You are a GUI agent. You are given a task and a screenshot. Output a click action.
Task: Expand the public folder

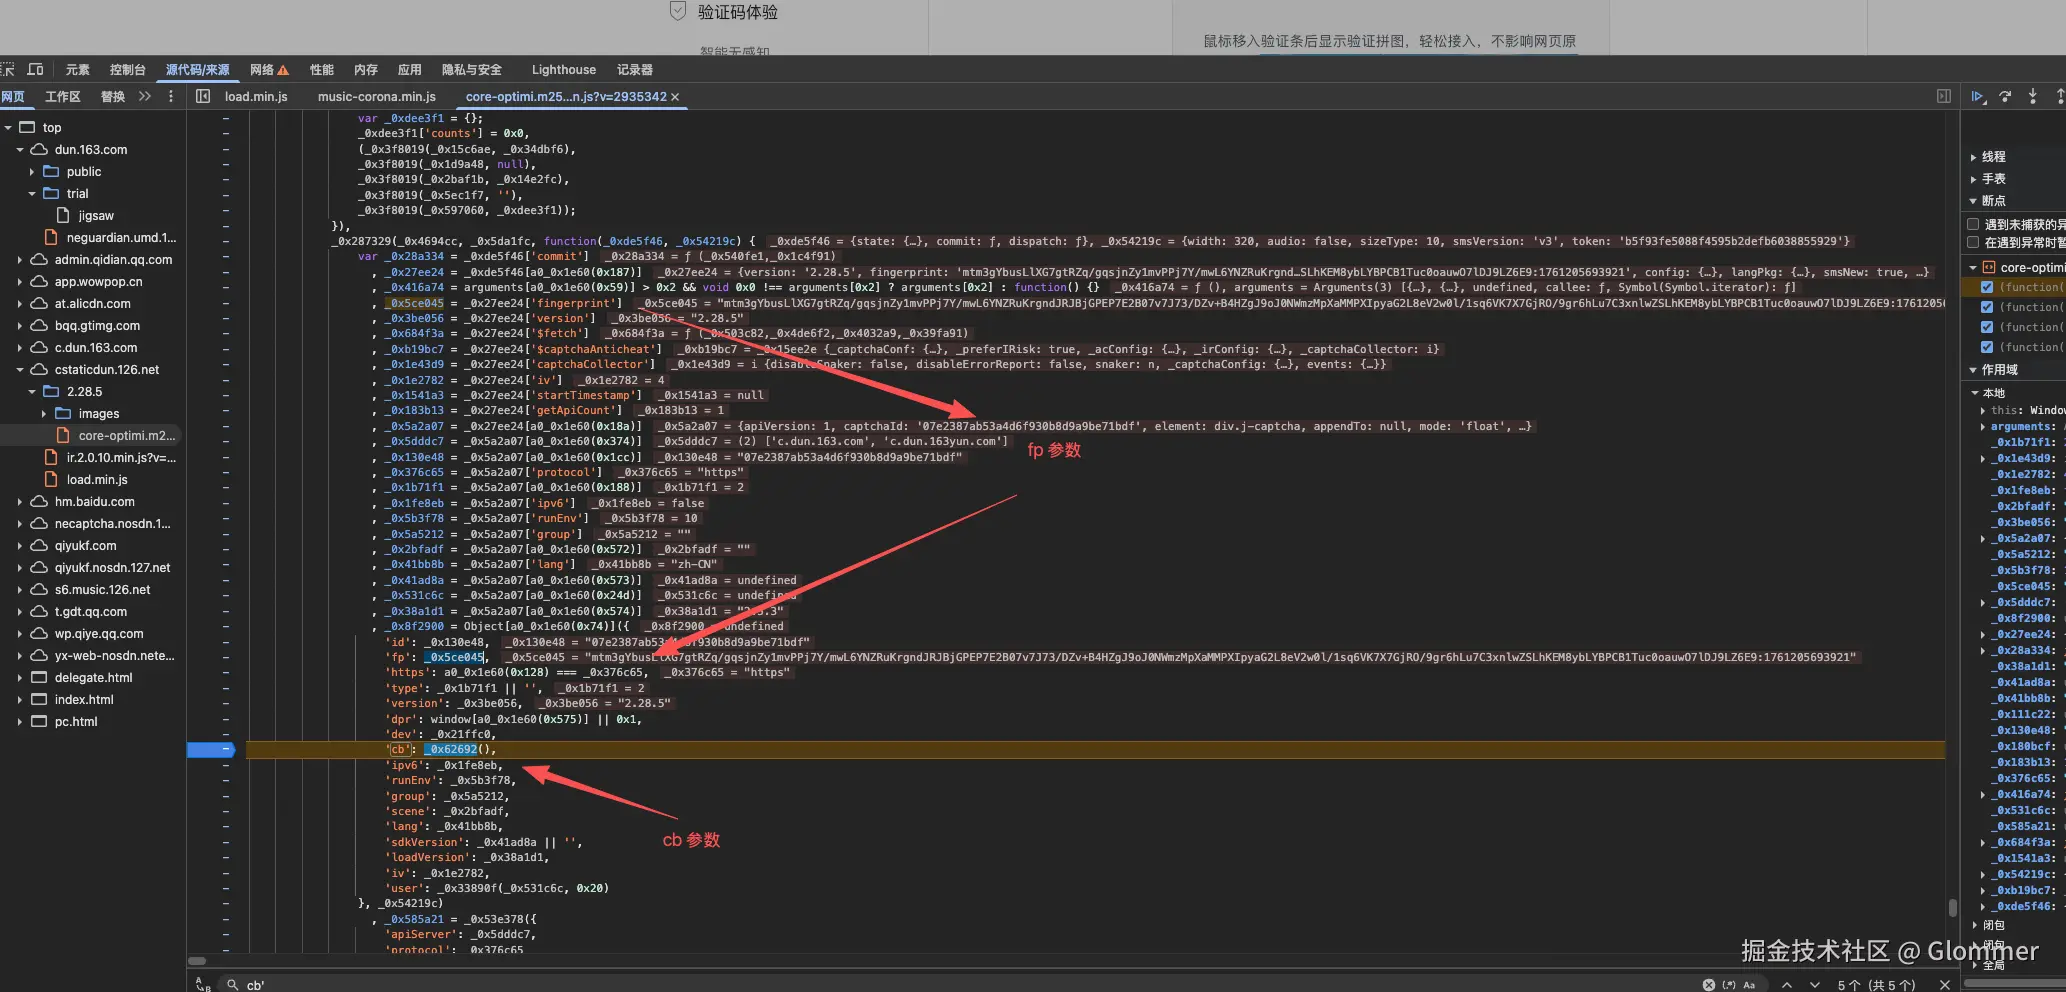tap(32, 171)
